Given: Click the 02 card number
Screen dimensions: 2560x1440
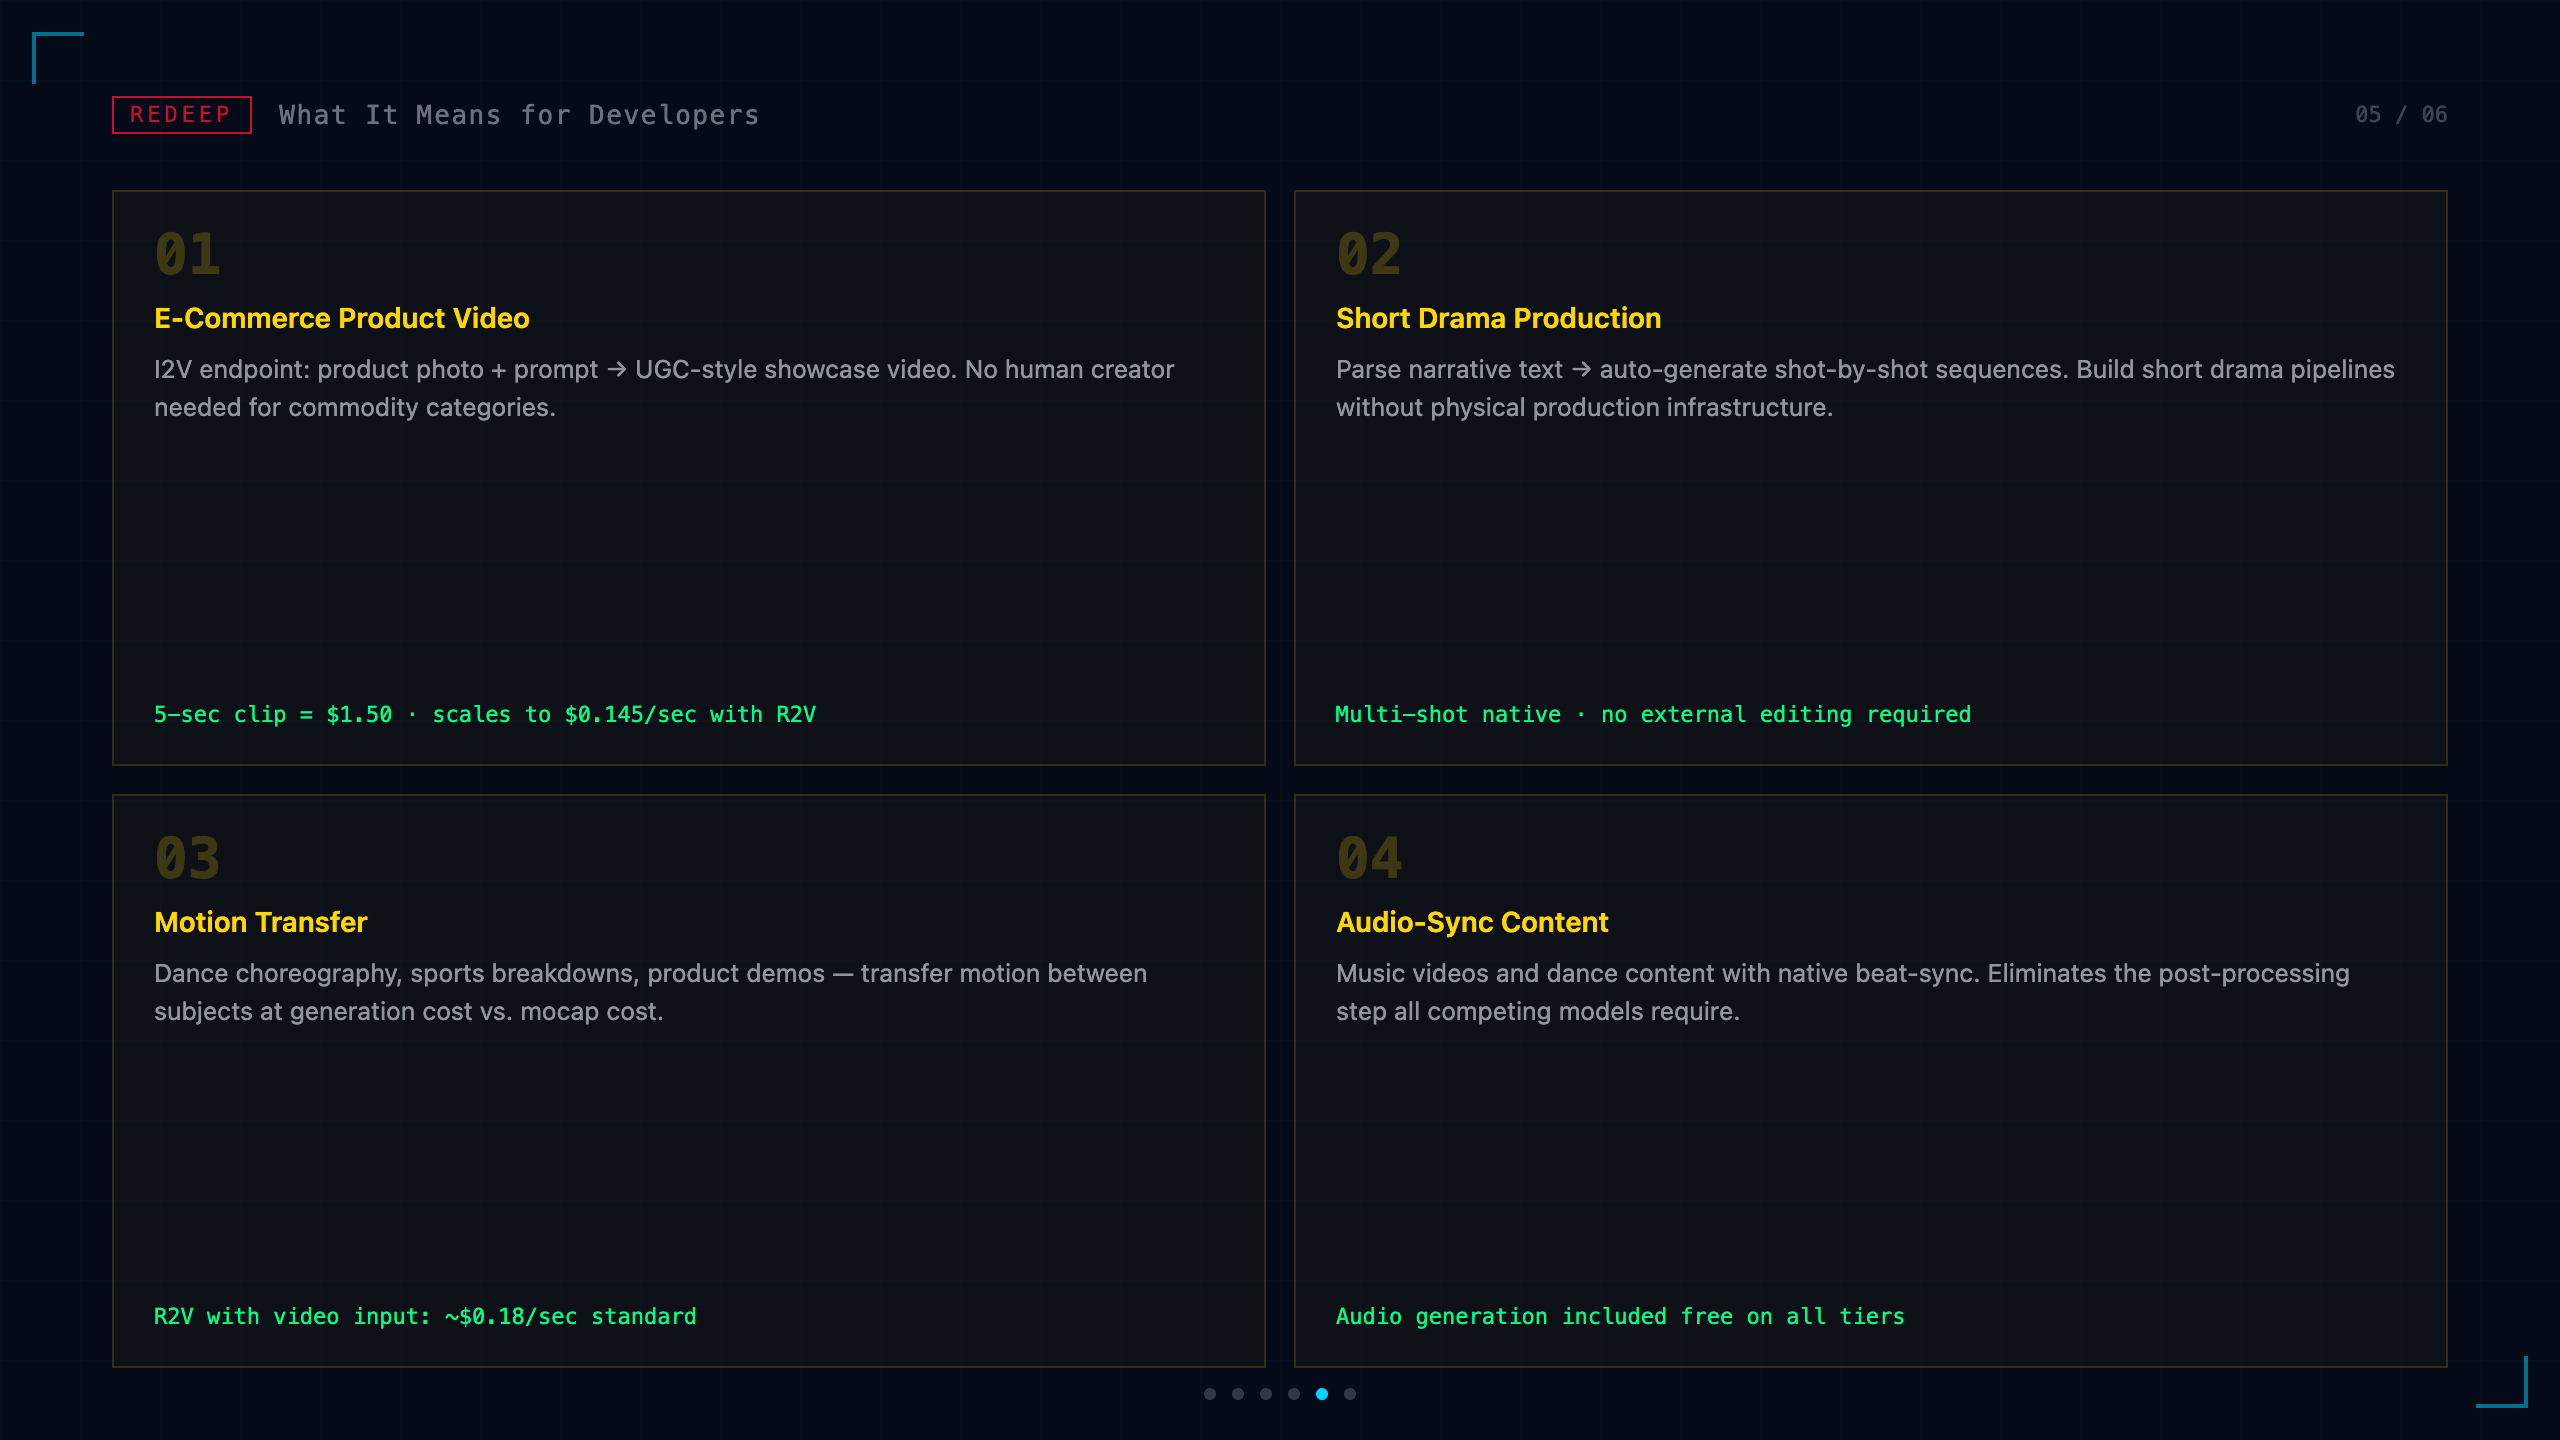Looking at the screenshot, I should pos(1369,254).
